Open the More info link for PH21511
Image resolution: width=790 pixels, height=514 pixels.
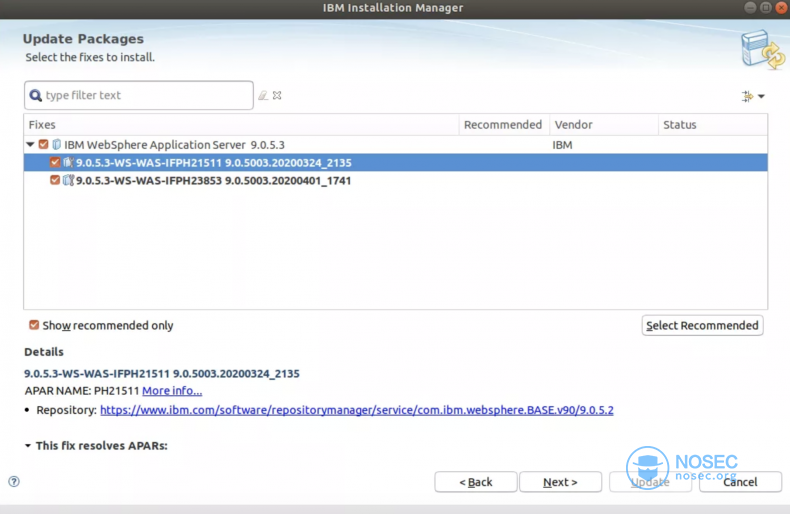(x=172, y=391)
